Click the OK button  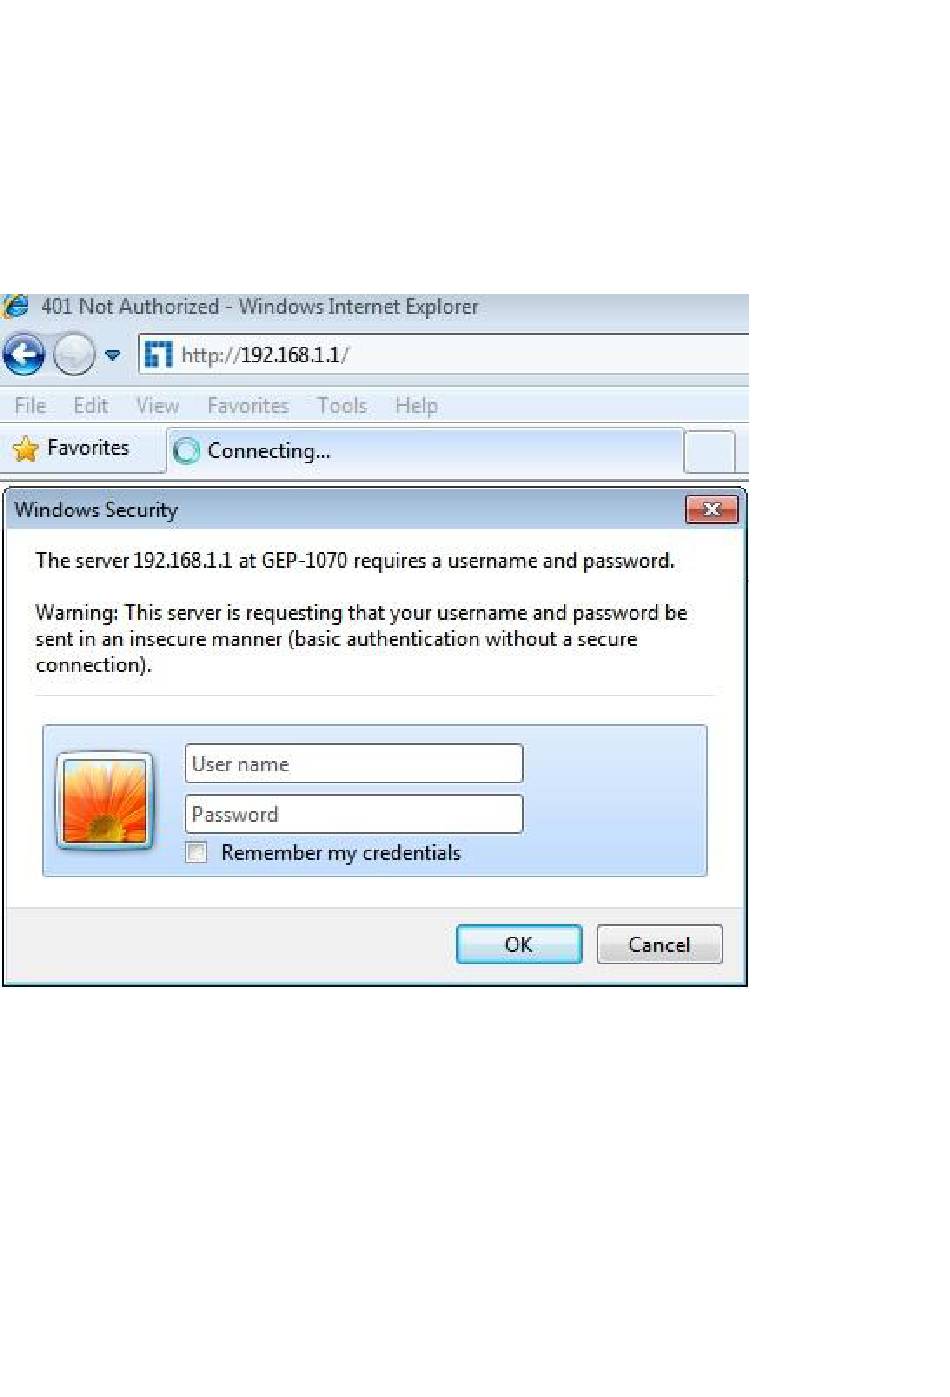coord(519,944)
